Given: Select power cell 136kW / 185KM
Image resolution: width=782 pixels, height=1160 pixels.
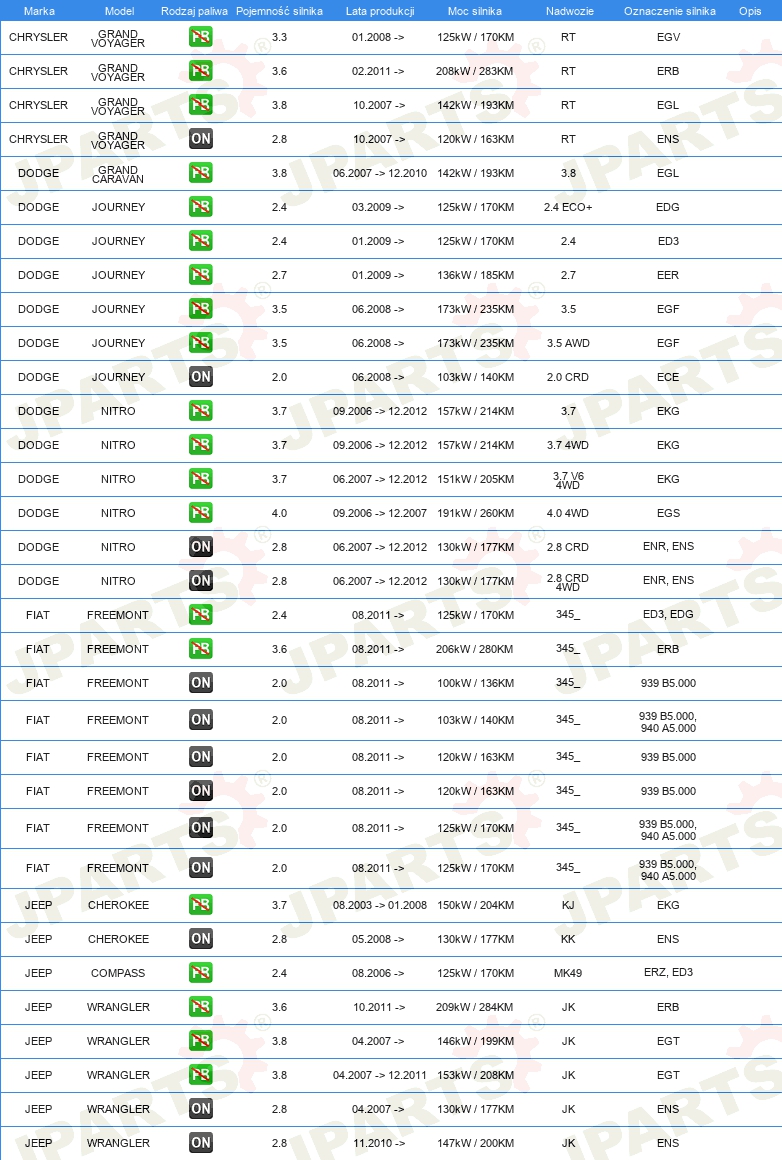Looking at the screenshot, I should pos(475,275).
